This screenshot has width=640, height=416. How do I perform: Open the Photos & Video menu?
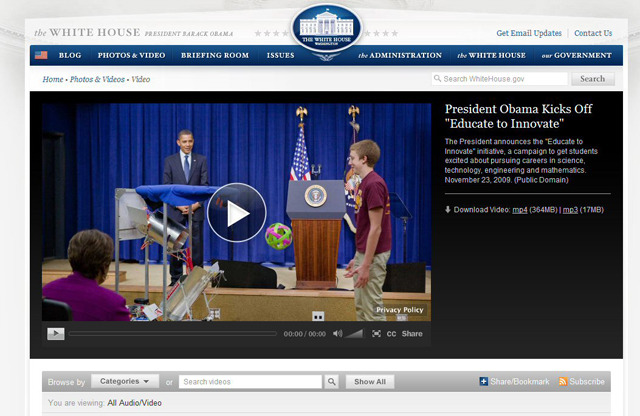(131, 55)
